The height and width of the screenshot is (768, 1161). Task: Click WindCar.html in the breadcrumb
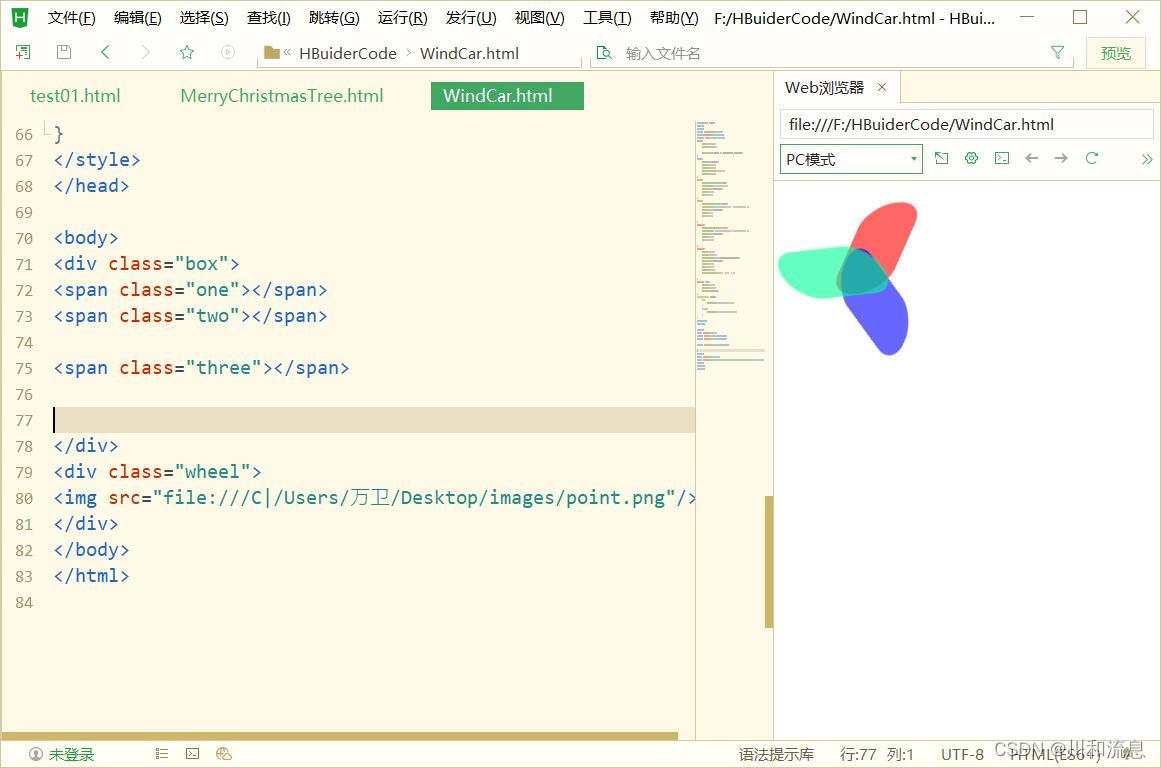(x=469, y=53)
